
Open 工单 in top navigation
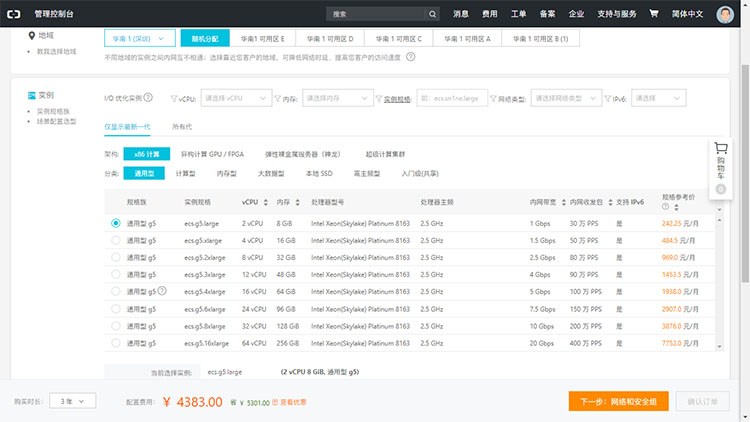pyautogui.click(x=518, y=14)
